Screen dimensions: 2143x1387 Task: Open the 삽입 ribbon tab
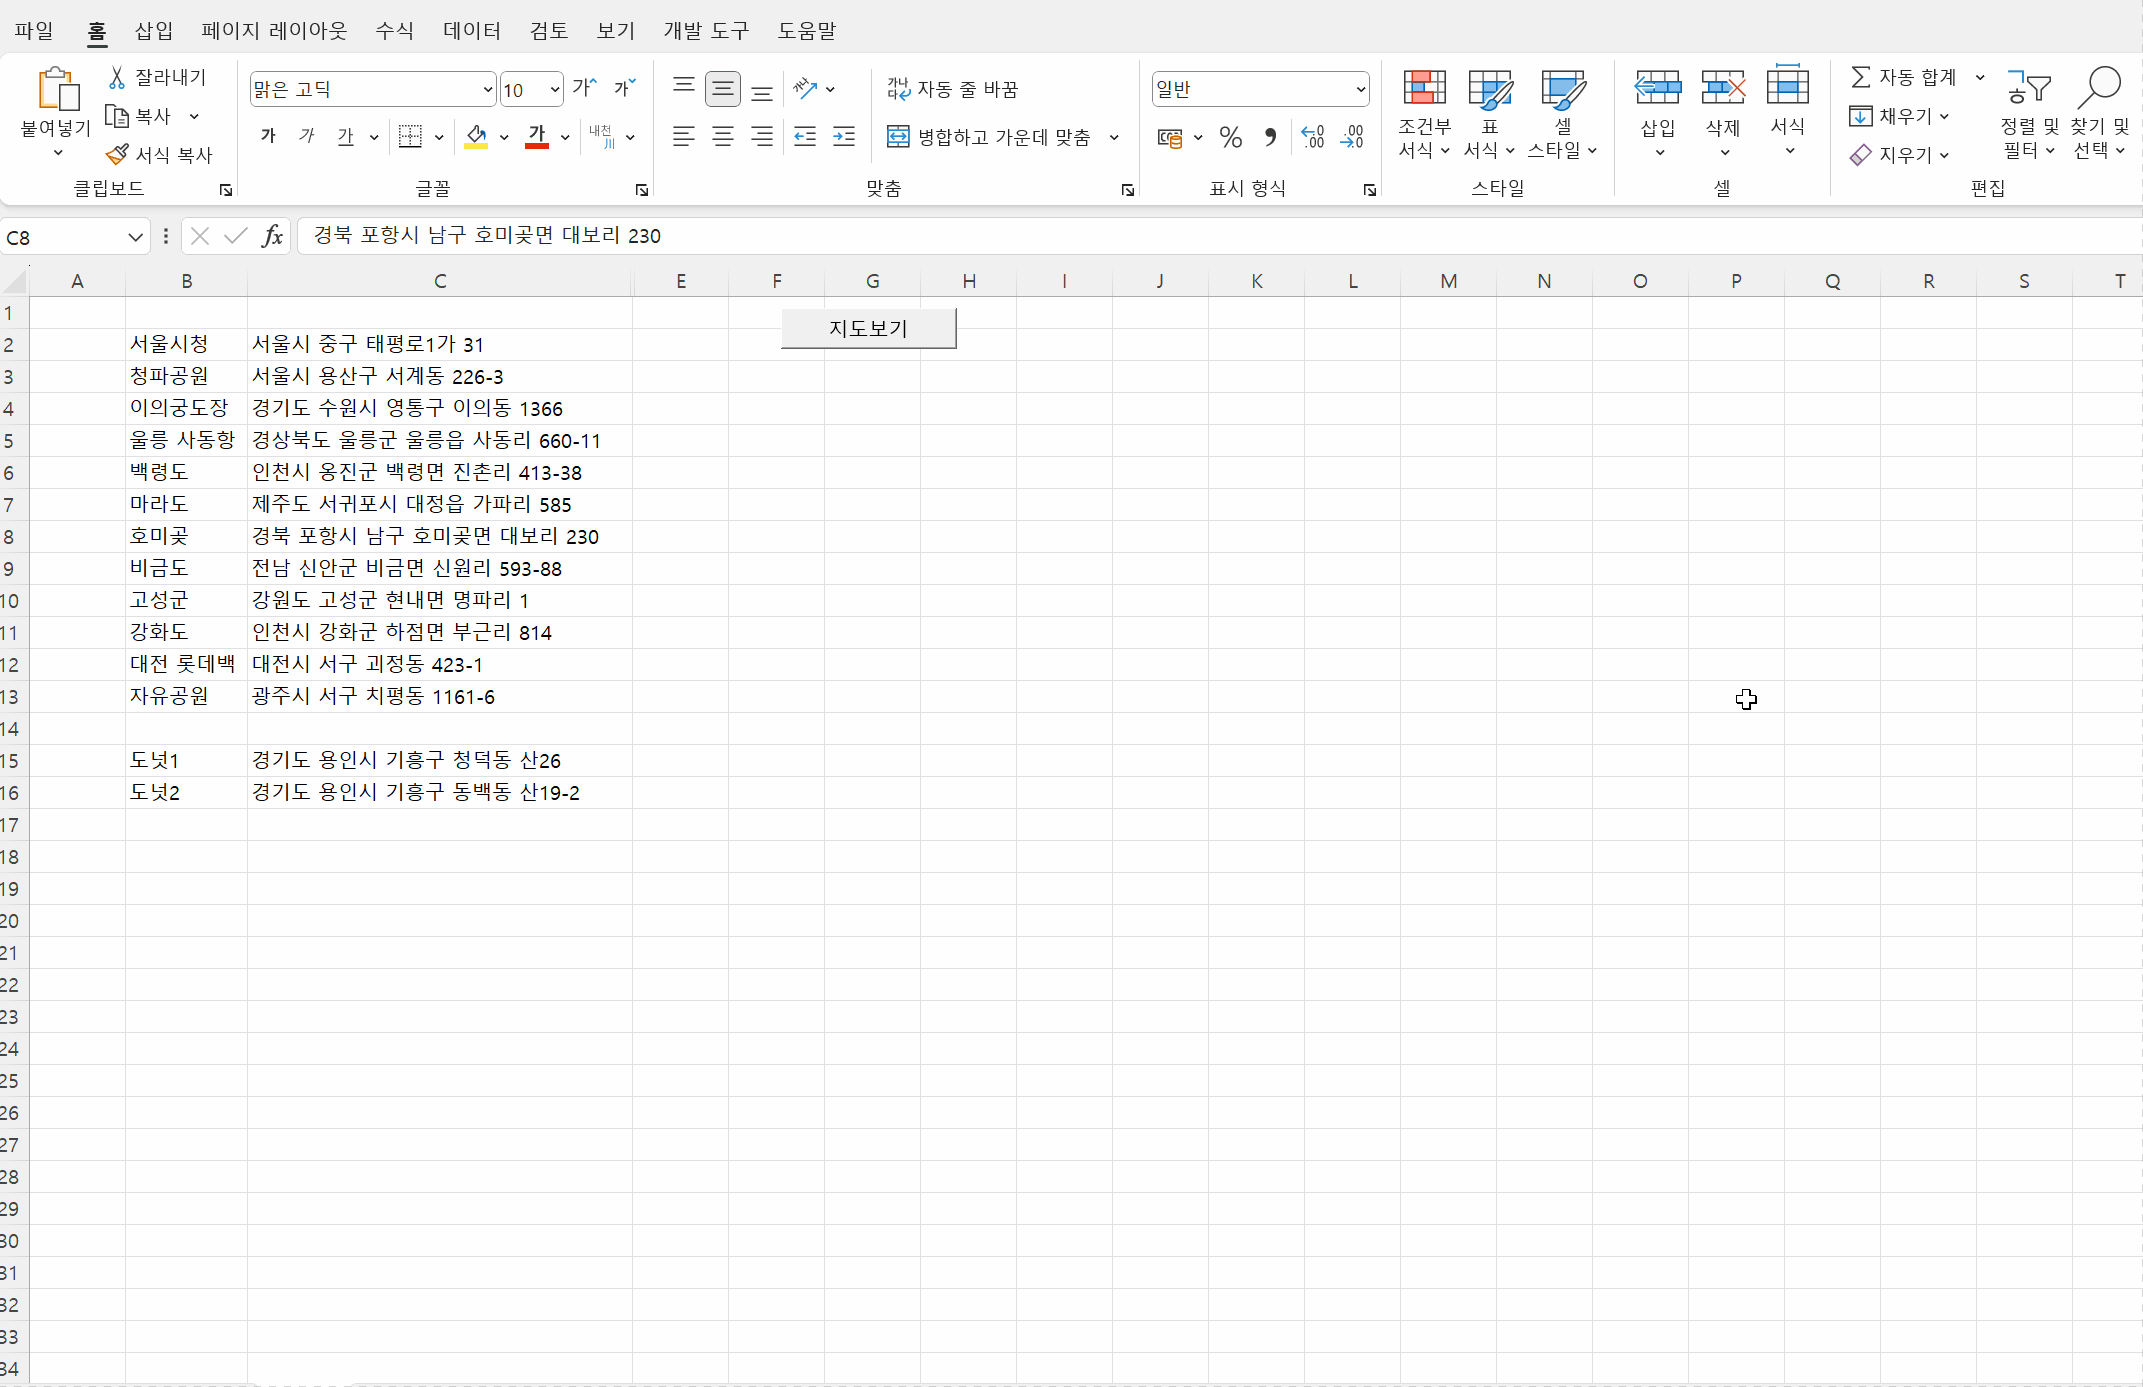pos(154,31)
